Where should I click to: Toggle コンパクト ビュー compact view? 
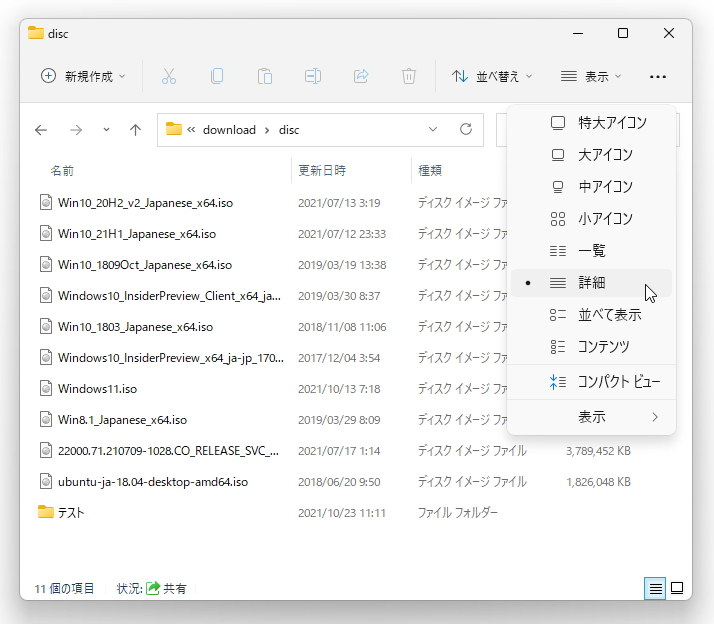coord(592,382)
